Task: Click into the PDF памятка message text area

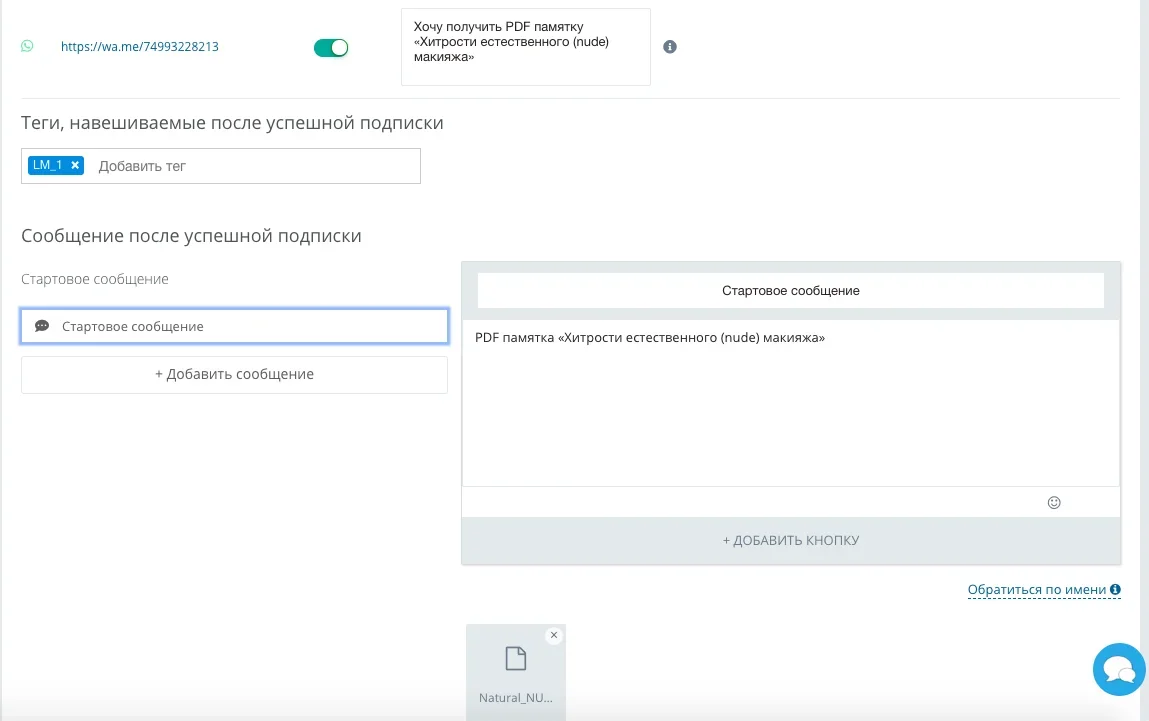Action: 791,403
